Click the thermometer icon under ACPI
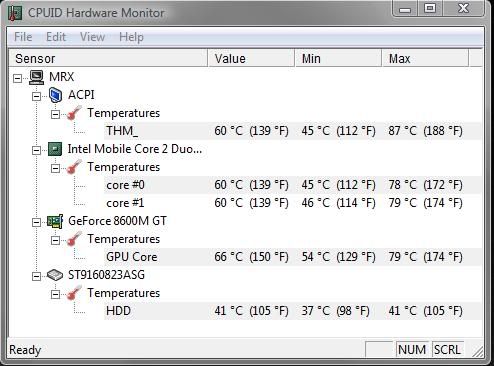Screen dimensions: 494x366 (x=74, y=113)
